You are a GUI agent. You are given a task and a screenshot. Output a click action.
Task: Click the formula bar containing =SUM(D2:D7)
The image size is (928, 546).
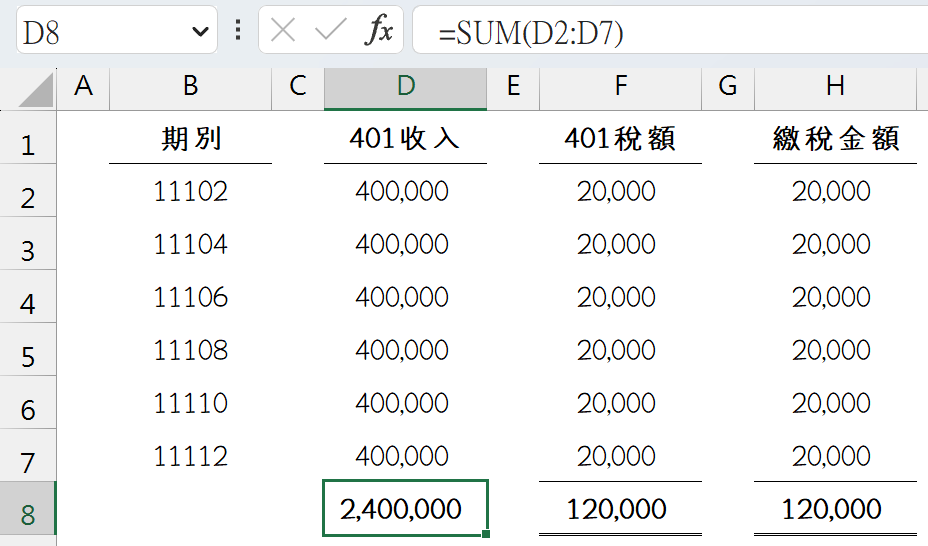[x=670, y=31]
